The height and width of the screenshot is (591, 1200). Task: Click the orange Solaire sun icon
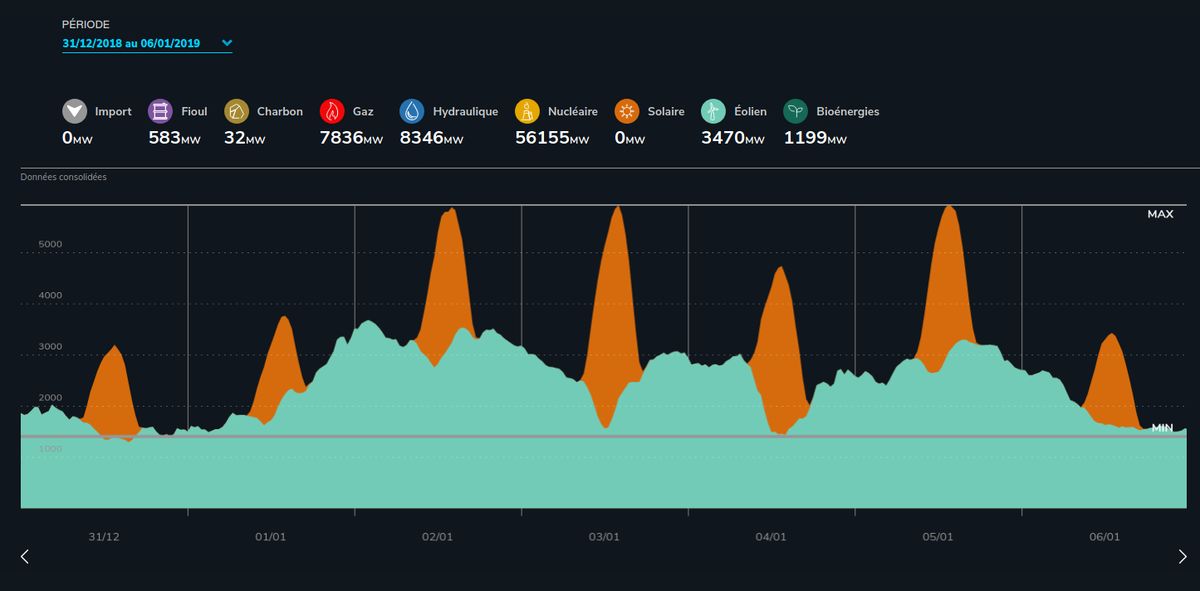(628, 111)
